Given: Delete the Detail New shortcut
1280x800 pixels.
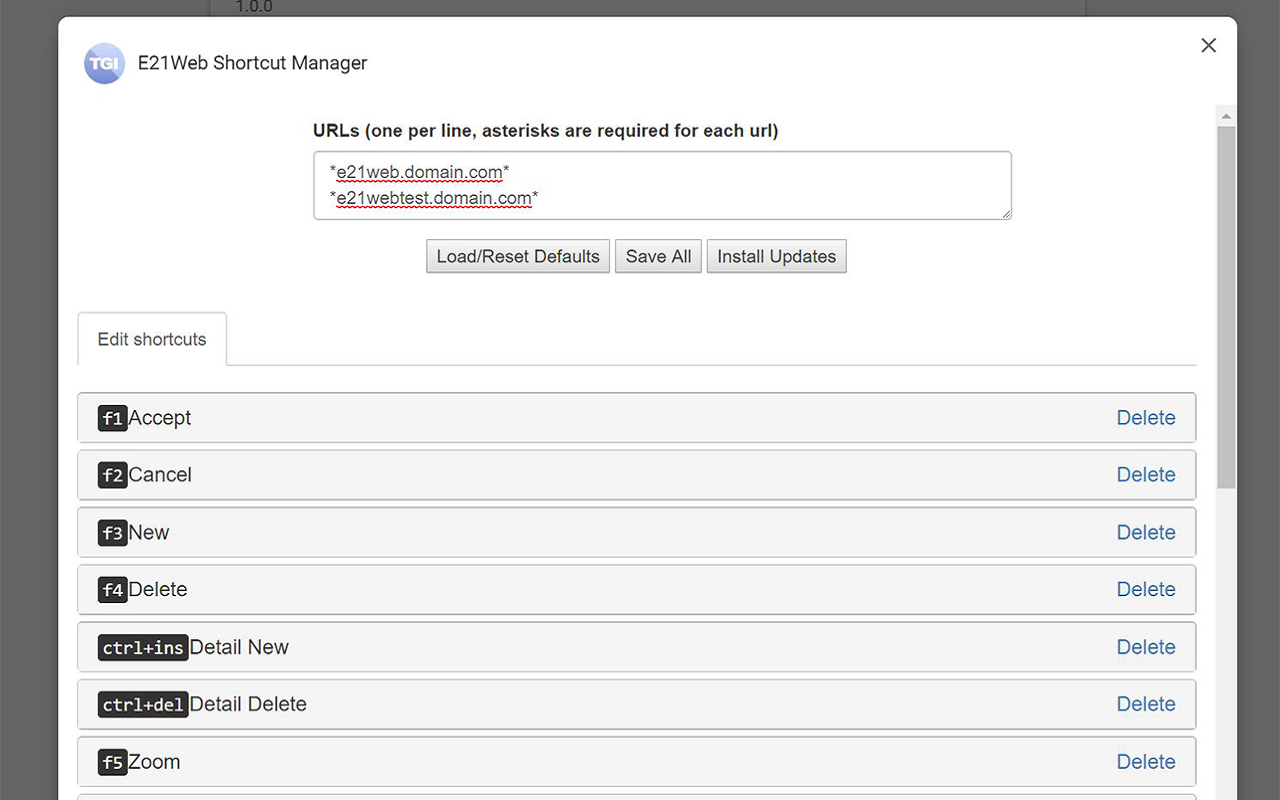Looking at the screenshot, I should (x=1146, y=647).
